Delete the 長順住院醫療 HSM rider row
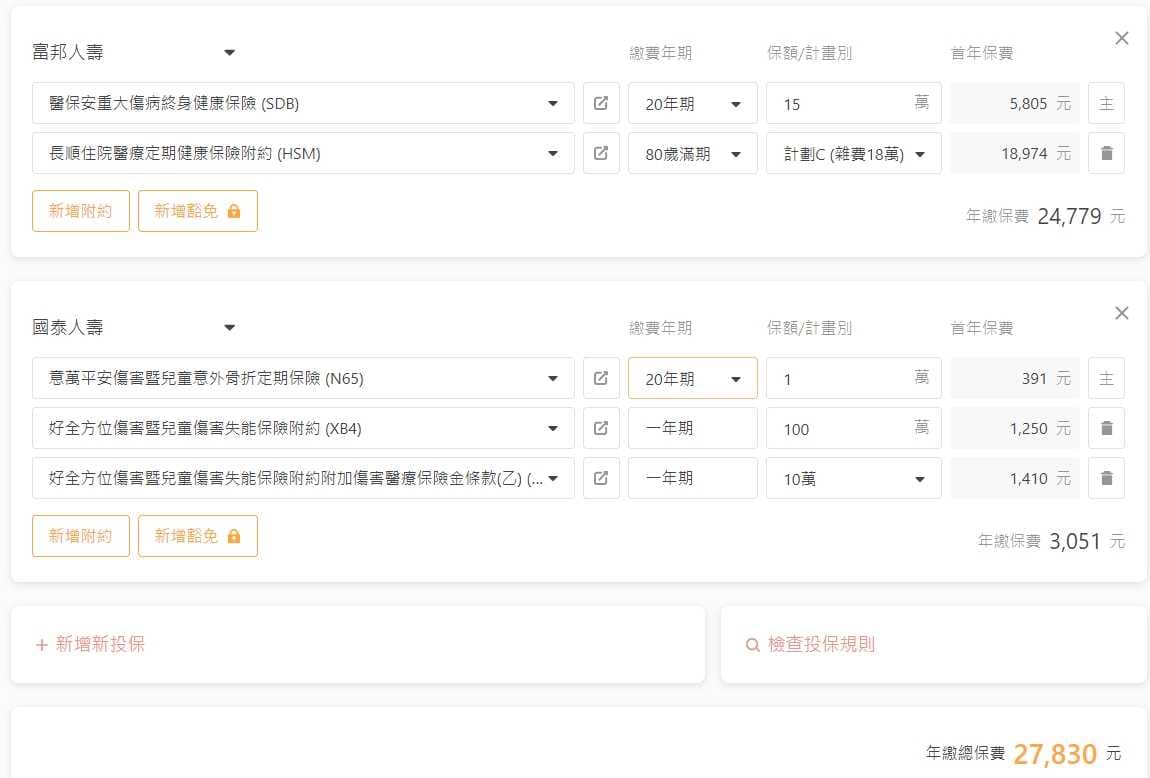 pos(1106,153)
